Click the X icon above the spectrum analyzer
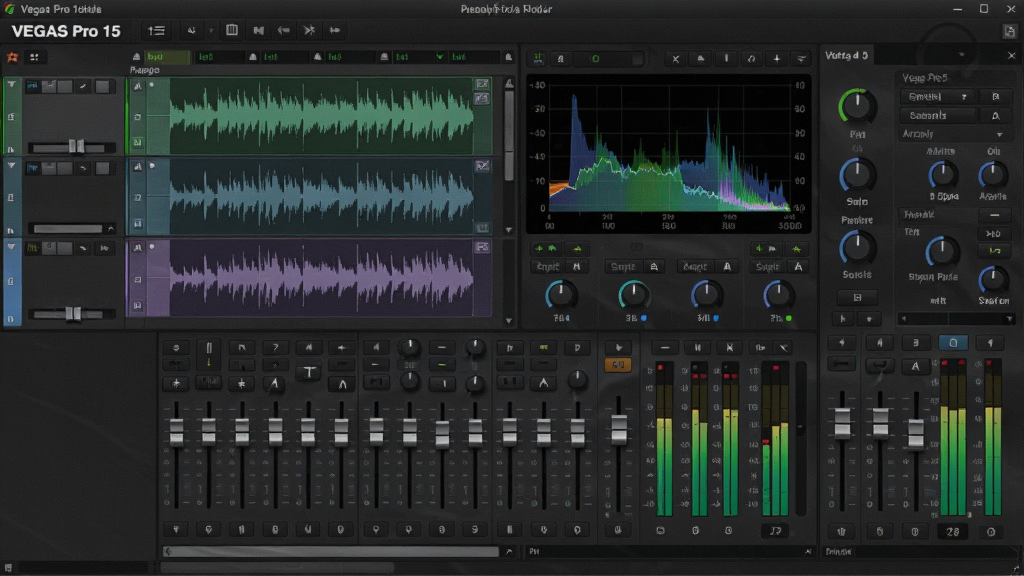1024x576 pixels. tap(676, 59)
